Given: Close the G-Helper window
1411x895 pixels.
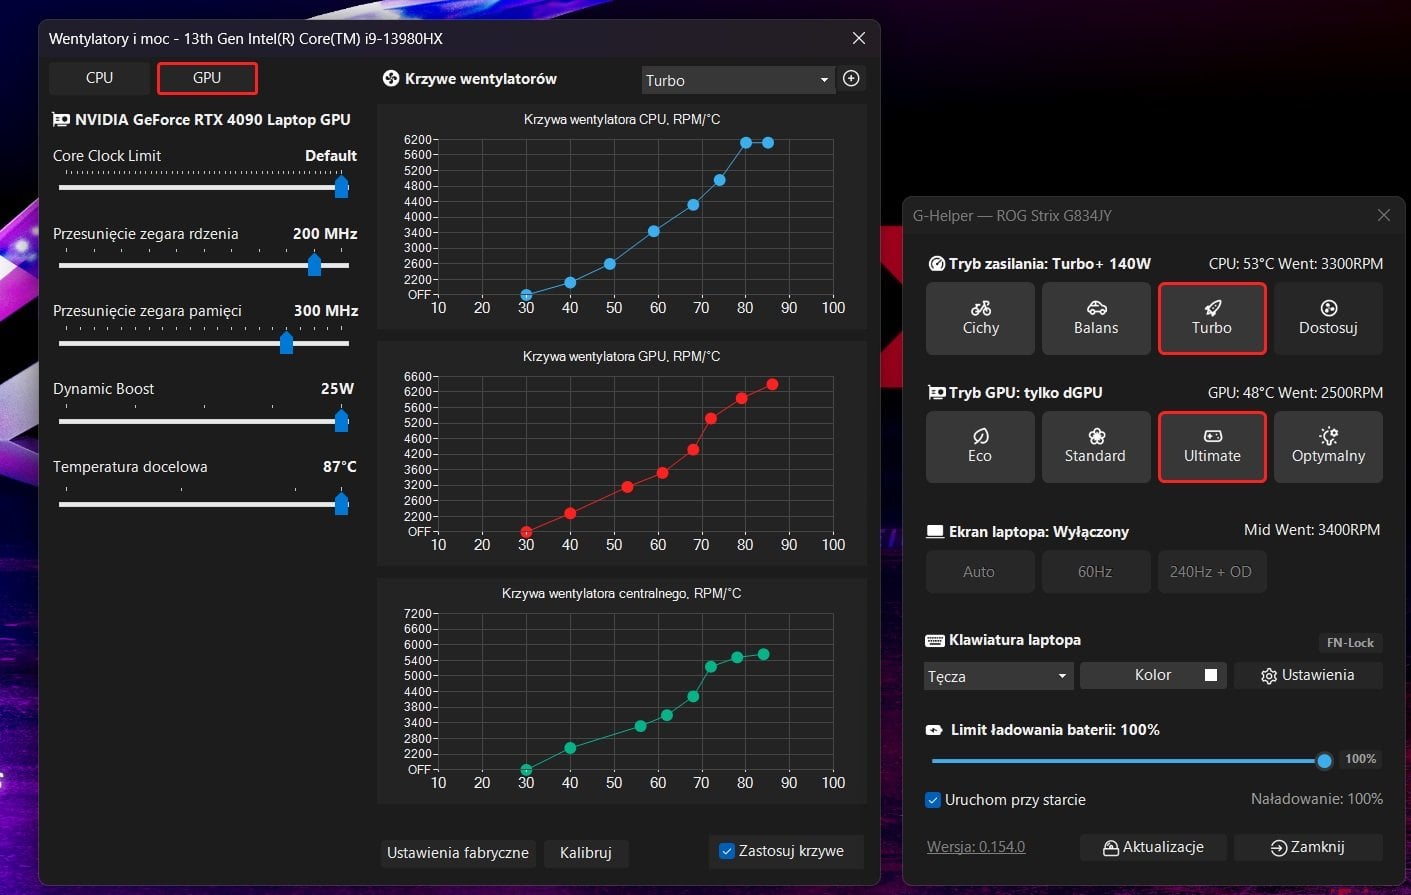Looking at the screenshot, I should (1384, 215).
